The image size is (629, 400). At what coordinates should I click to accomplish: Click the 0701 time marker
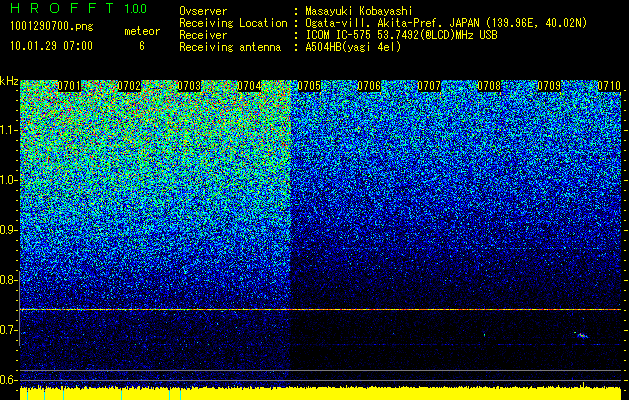[69, 86]
